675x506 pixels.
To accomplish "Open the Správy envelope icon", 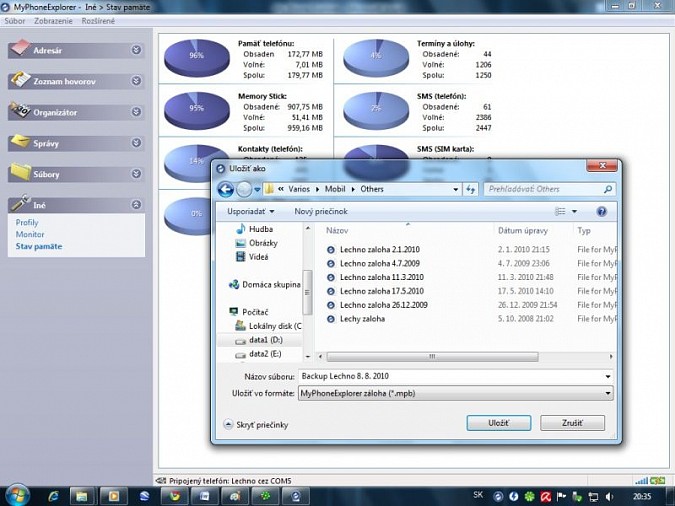I will [x=20, y=141].
